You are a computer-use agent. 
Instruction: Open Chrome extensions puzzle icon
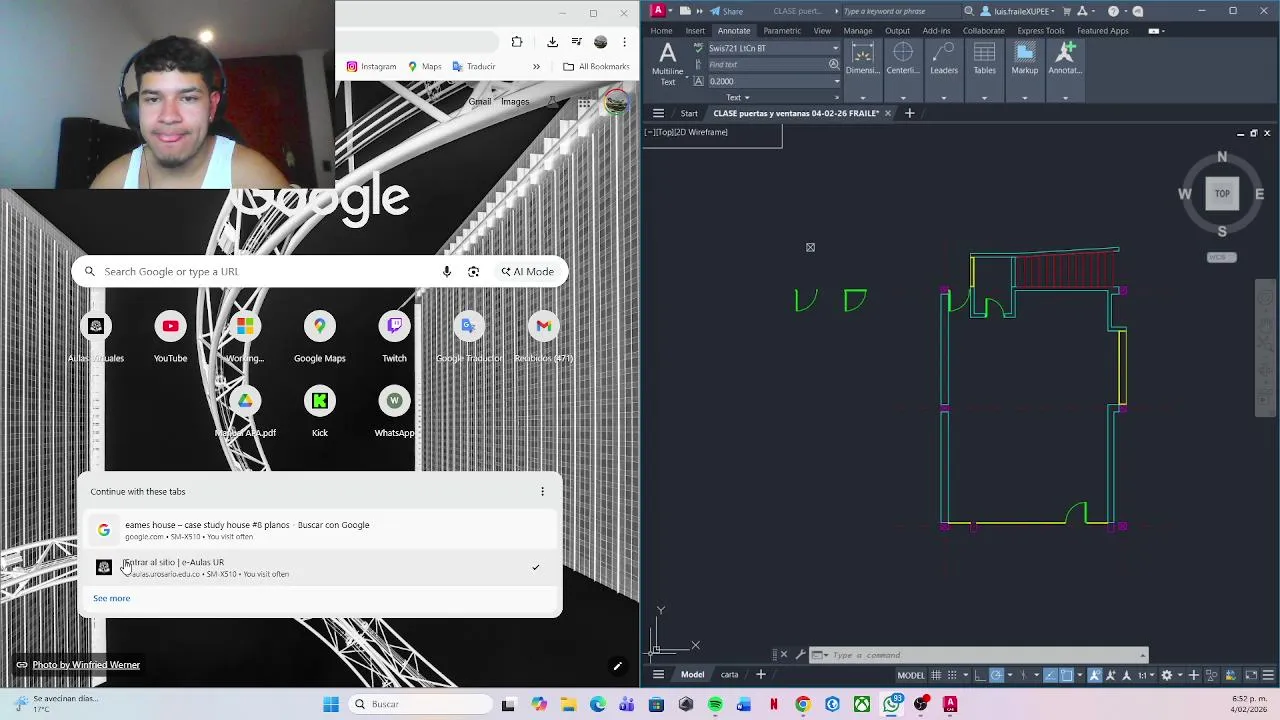coord(517,42)
